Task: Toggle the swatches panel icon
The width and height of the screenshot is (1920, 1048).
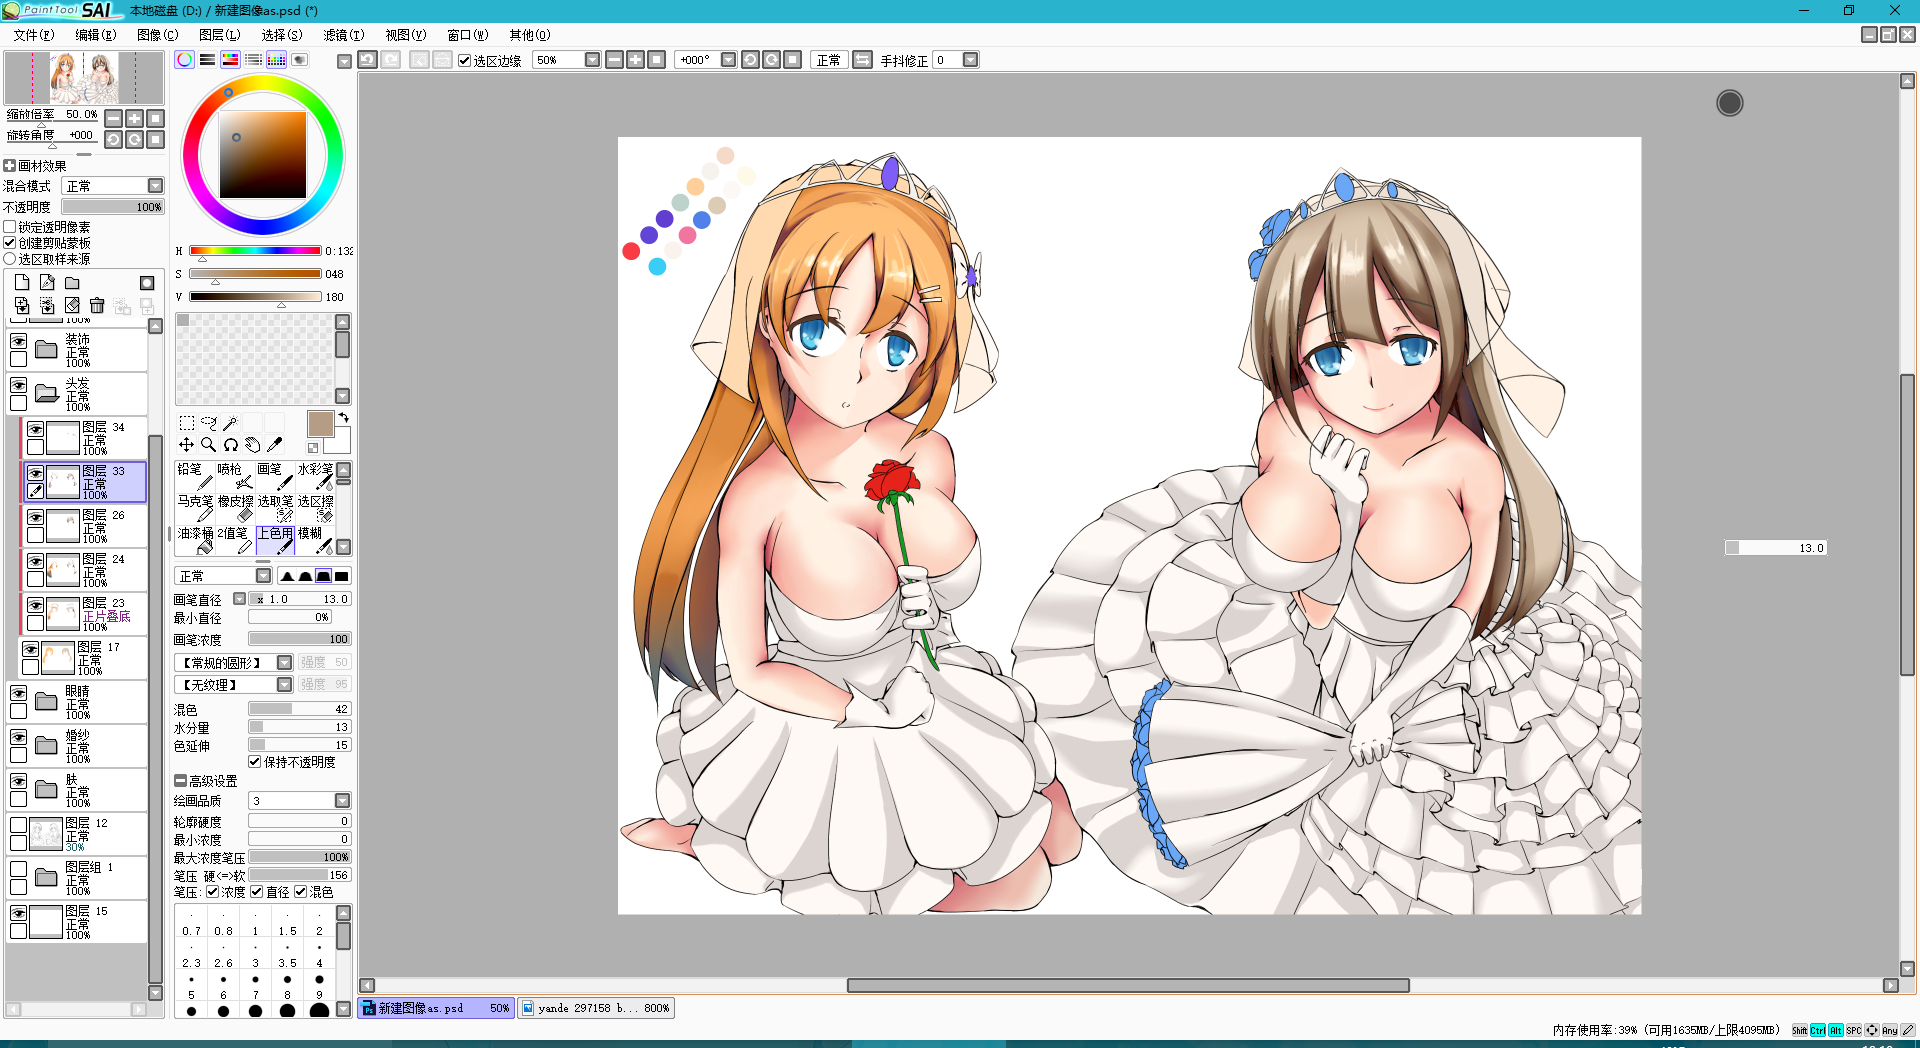Action: (x=276, y=60)
